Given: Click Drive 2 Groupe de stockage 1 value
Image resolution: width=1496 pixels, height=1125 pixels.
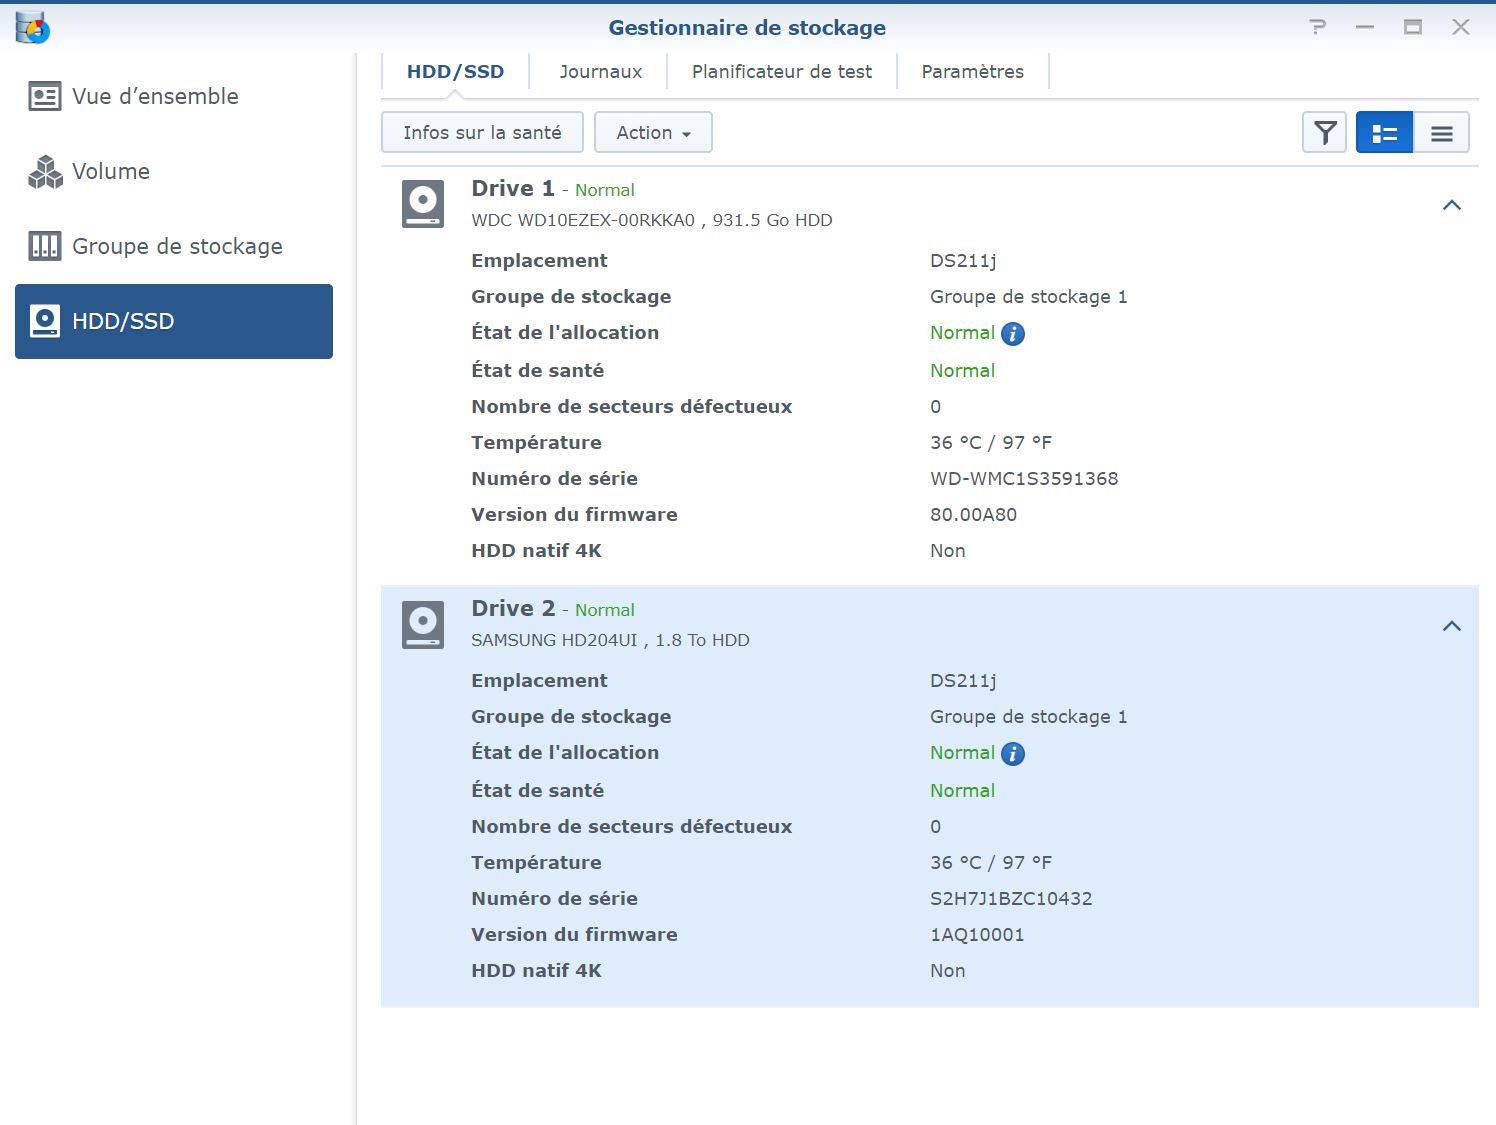Looking at the screenshot, I should [1028, 717].
